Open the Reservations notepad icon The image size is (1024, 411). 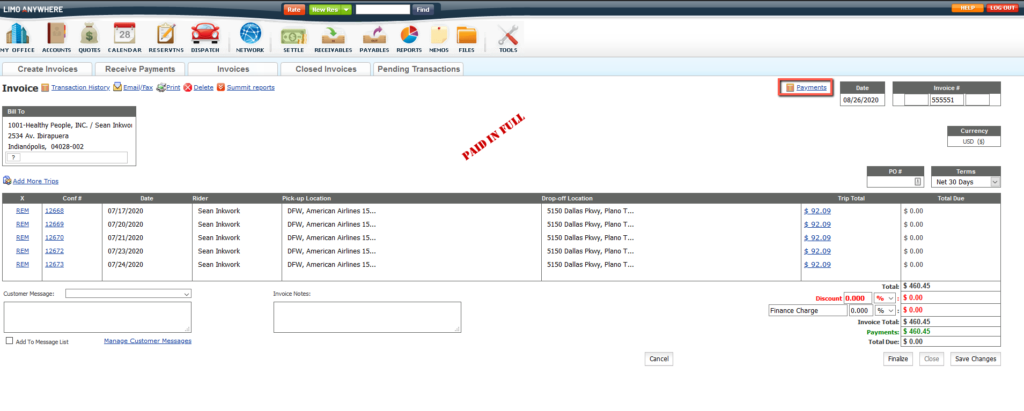pos(166,33)
